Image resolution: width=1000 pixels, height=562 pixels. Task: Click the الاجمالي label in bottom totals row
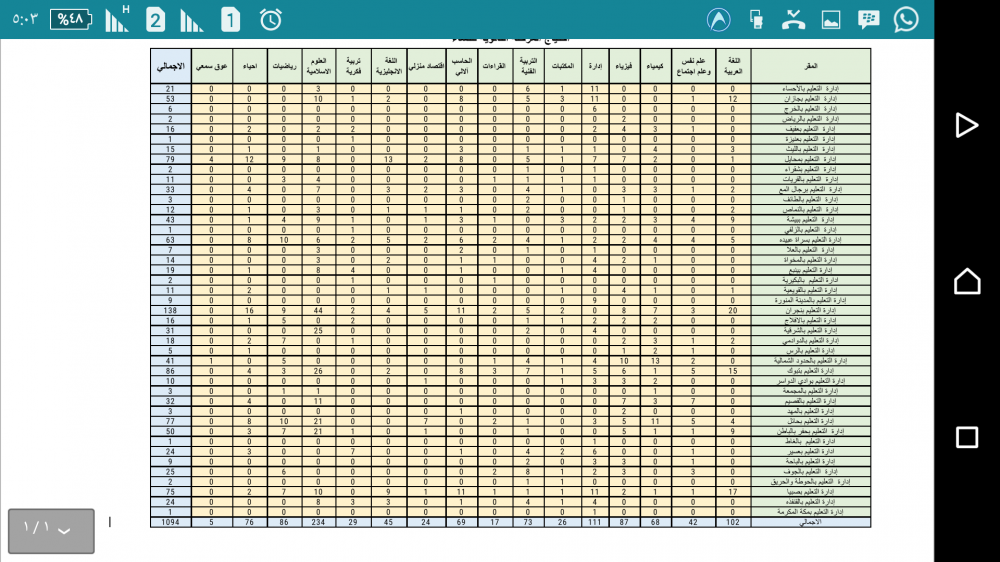point(811,522)
